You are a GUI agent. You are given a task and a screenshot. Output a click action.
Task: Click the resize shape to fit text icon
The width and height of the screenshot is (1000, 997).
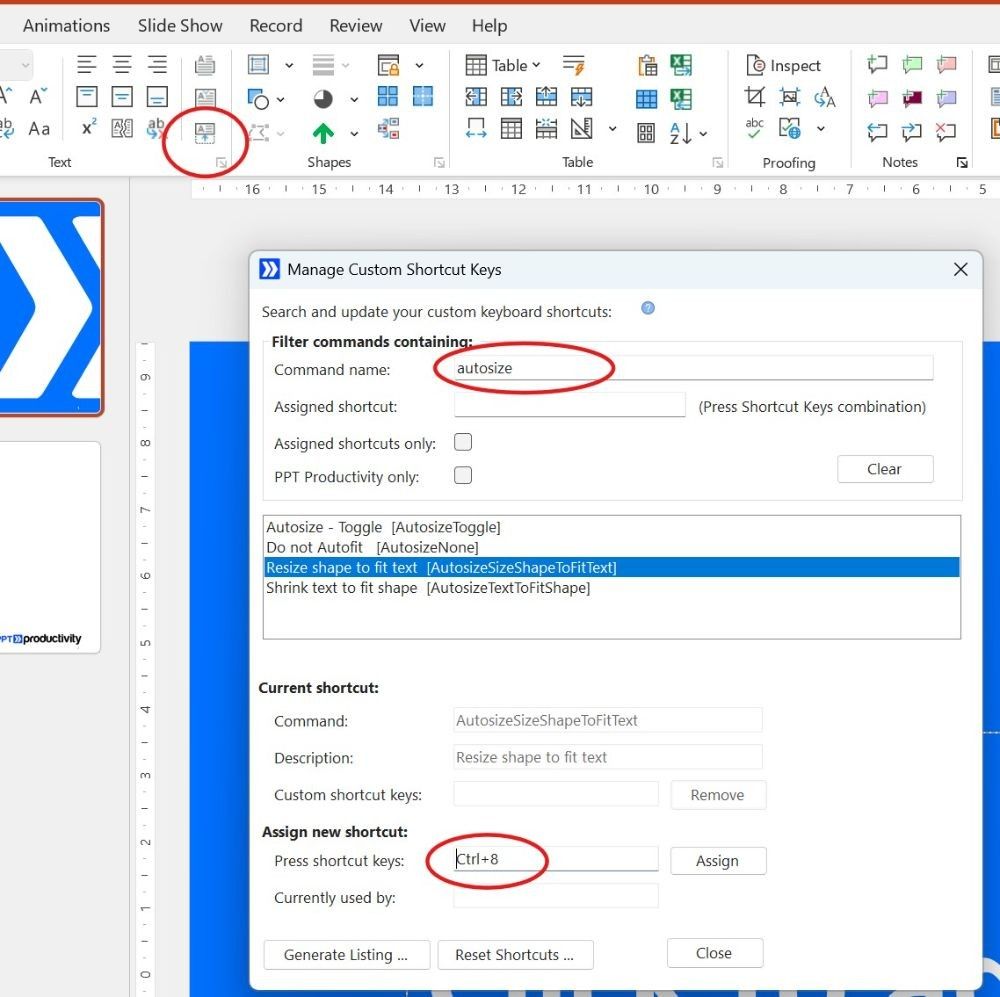(x=205, y=133)
